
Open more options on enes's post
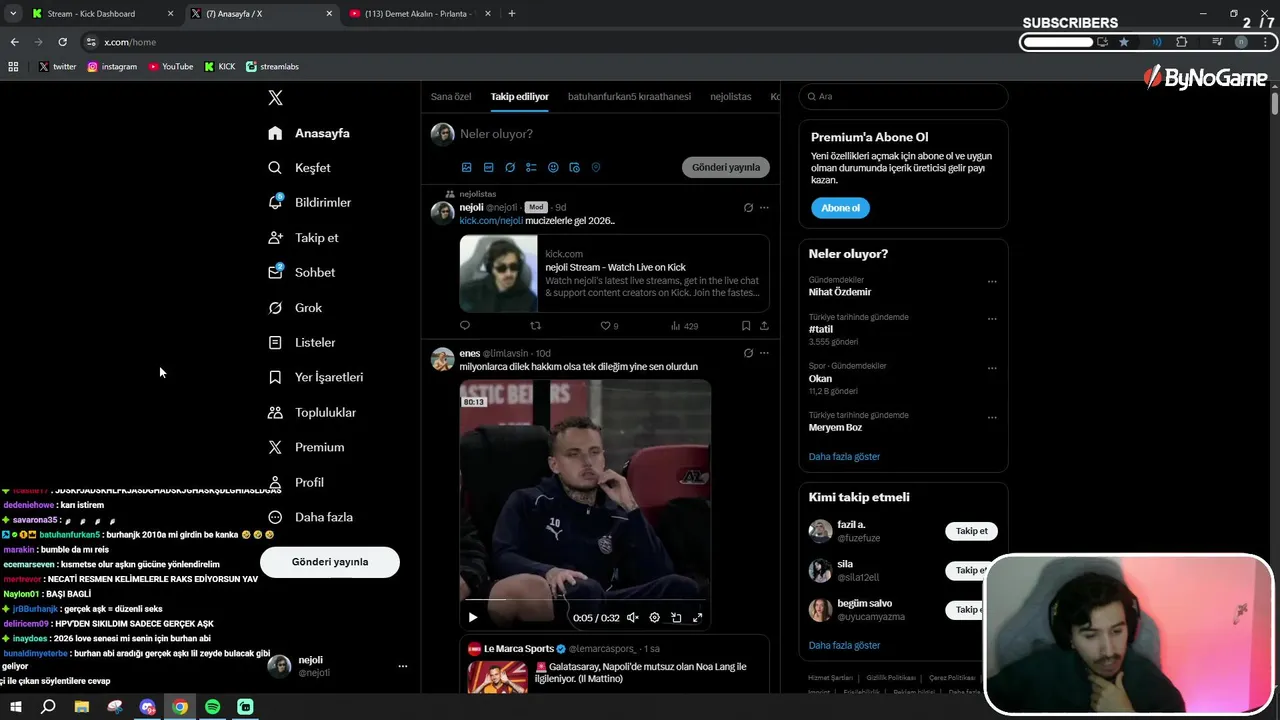764,353
